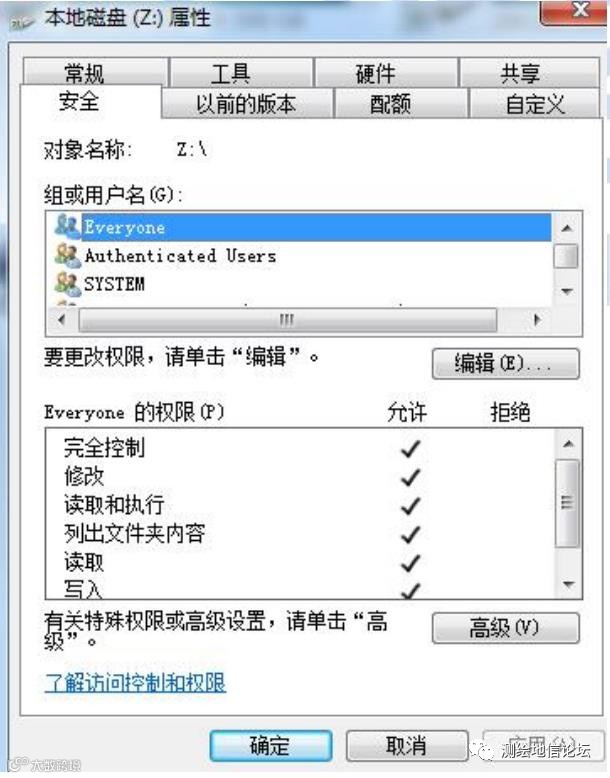Viewport: 610px width, 778px height.
Task: Switch to the 配额 tab
Action: tap(390, 103)
